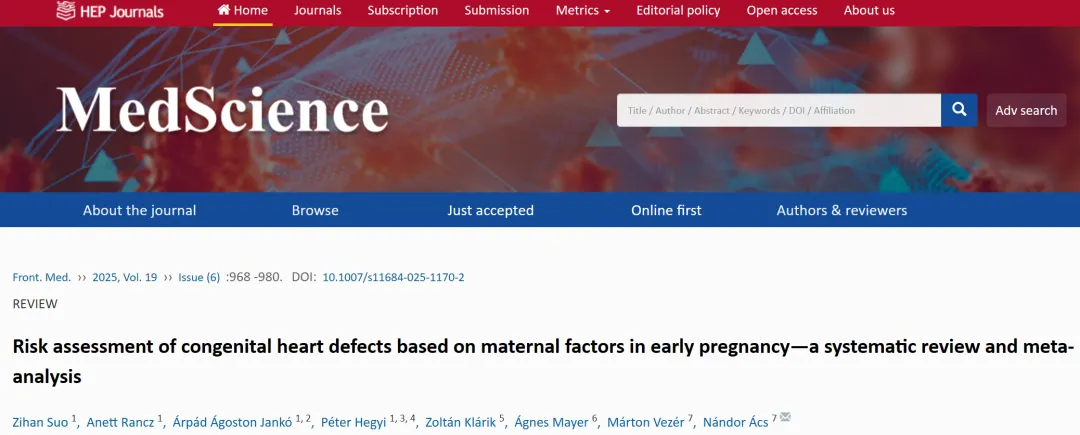Screen dimensions: 1080x435
Task: Open the About the journal tab
Action: [x=140, y=211]
